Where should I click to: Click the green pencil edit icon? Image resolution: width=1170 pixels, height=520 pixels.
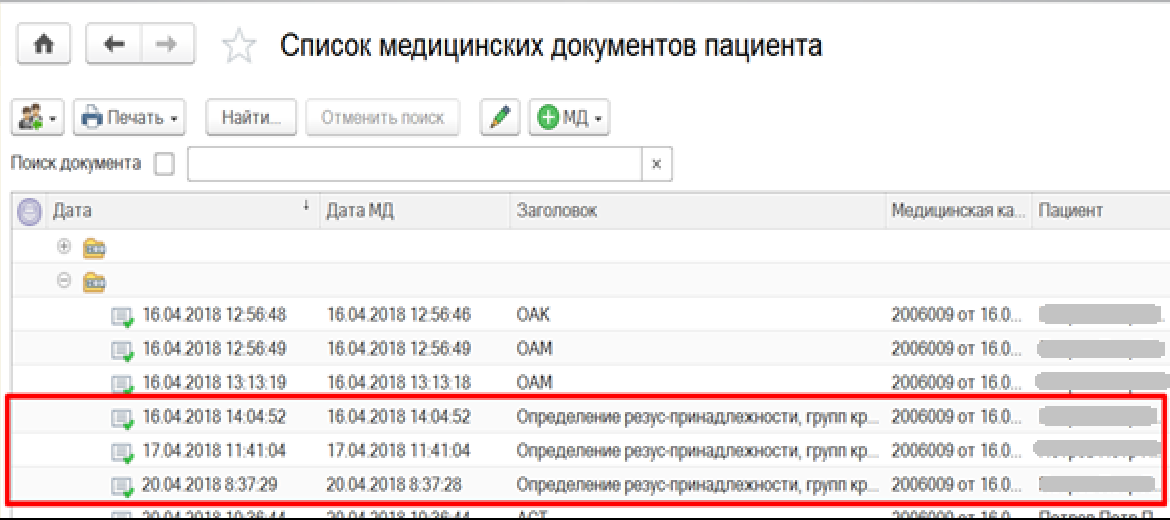coord(500,118)
